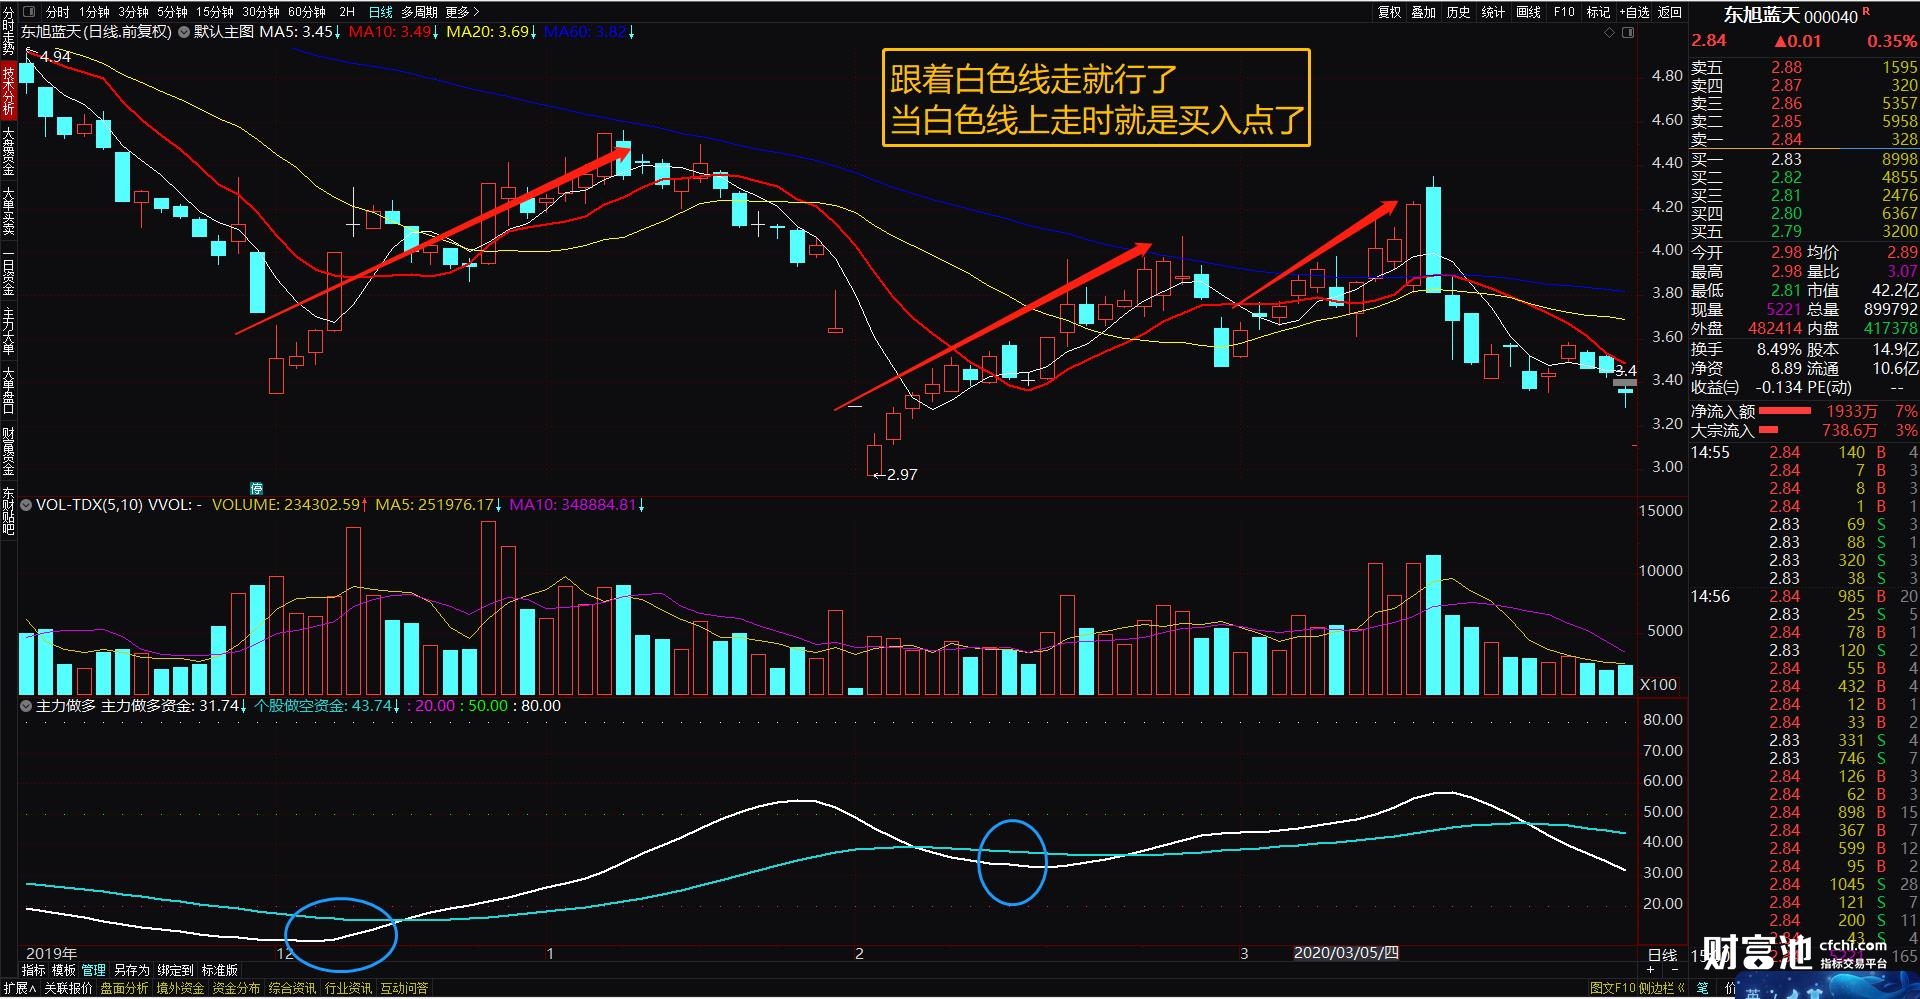Select the 2H period
Screen dimensions: 1920x999
tap(347, 12)
